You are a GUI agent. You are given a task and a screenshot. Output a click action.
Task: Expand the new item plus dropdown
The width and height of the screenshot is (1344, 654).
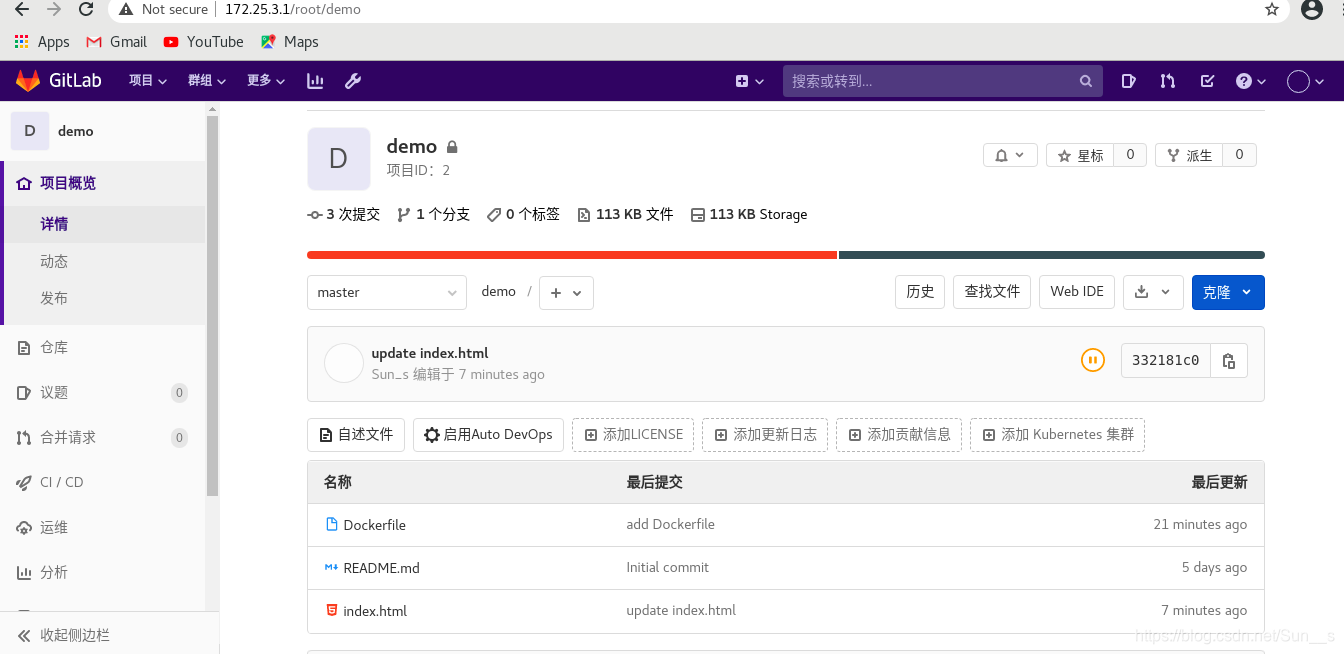click(x=750, y=81)
